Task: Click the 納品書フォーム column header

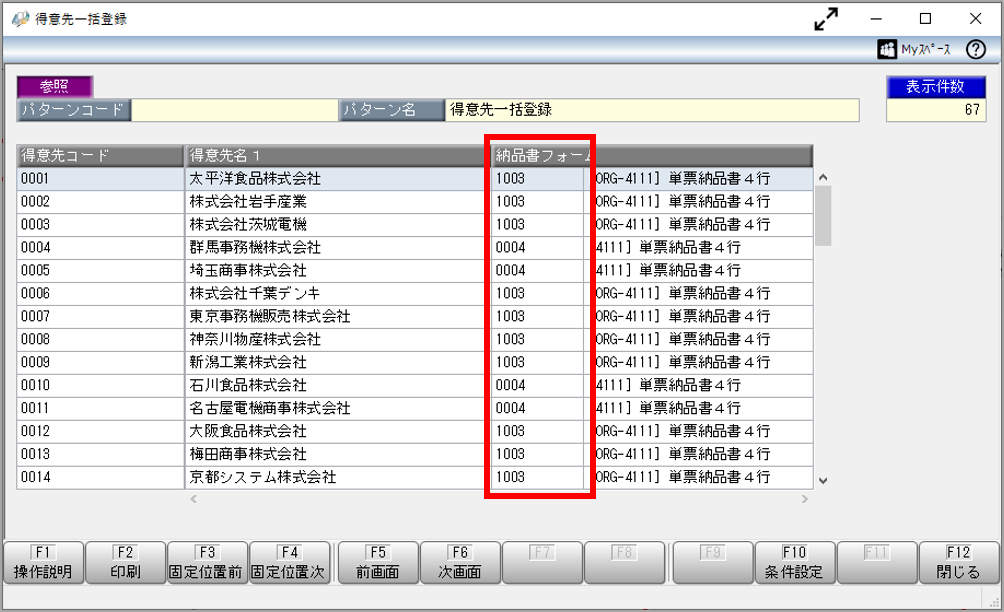Action: click(652, 156)
